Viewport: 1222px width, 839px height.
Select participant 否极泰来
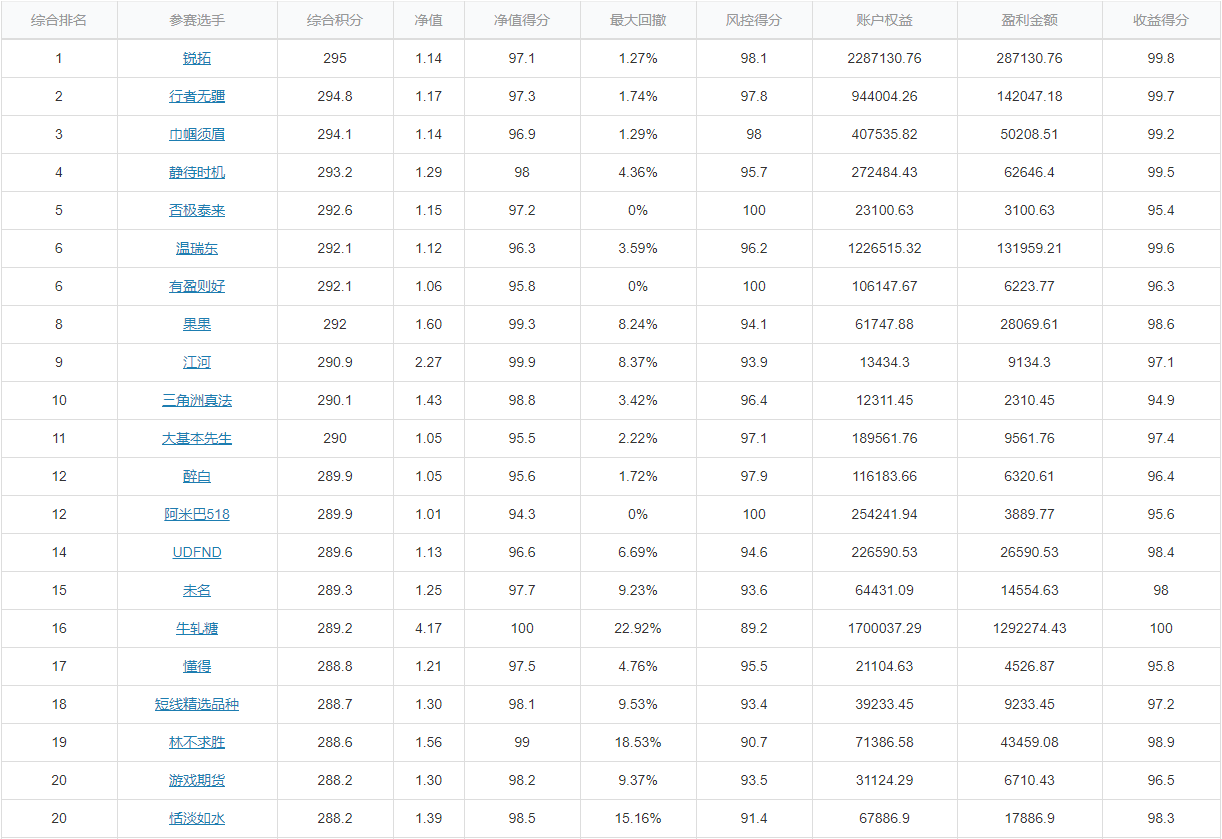[x=197, y=211]
